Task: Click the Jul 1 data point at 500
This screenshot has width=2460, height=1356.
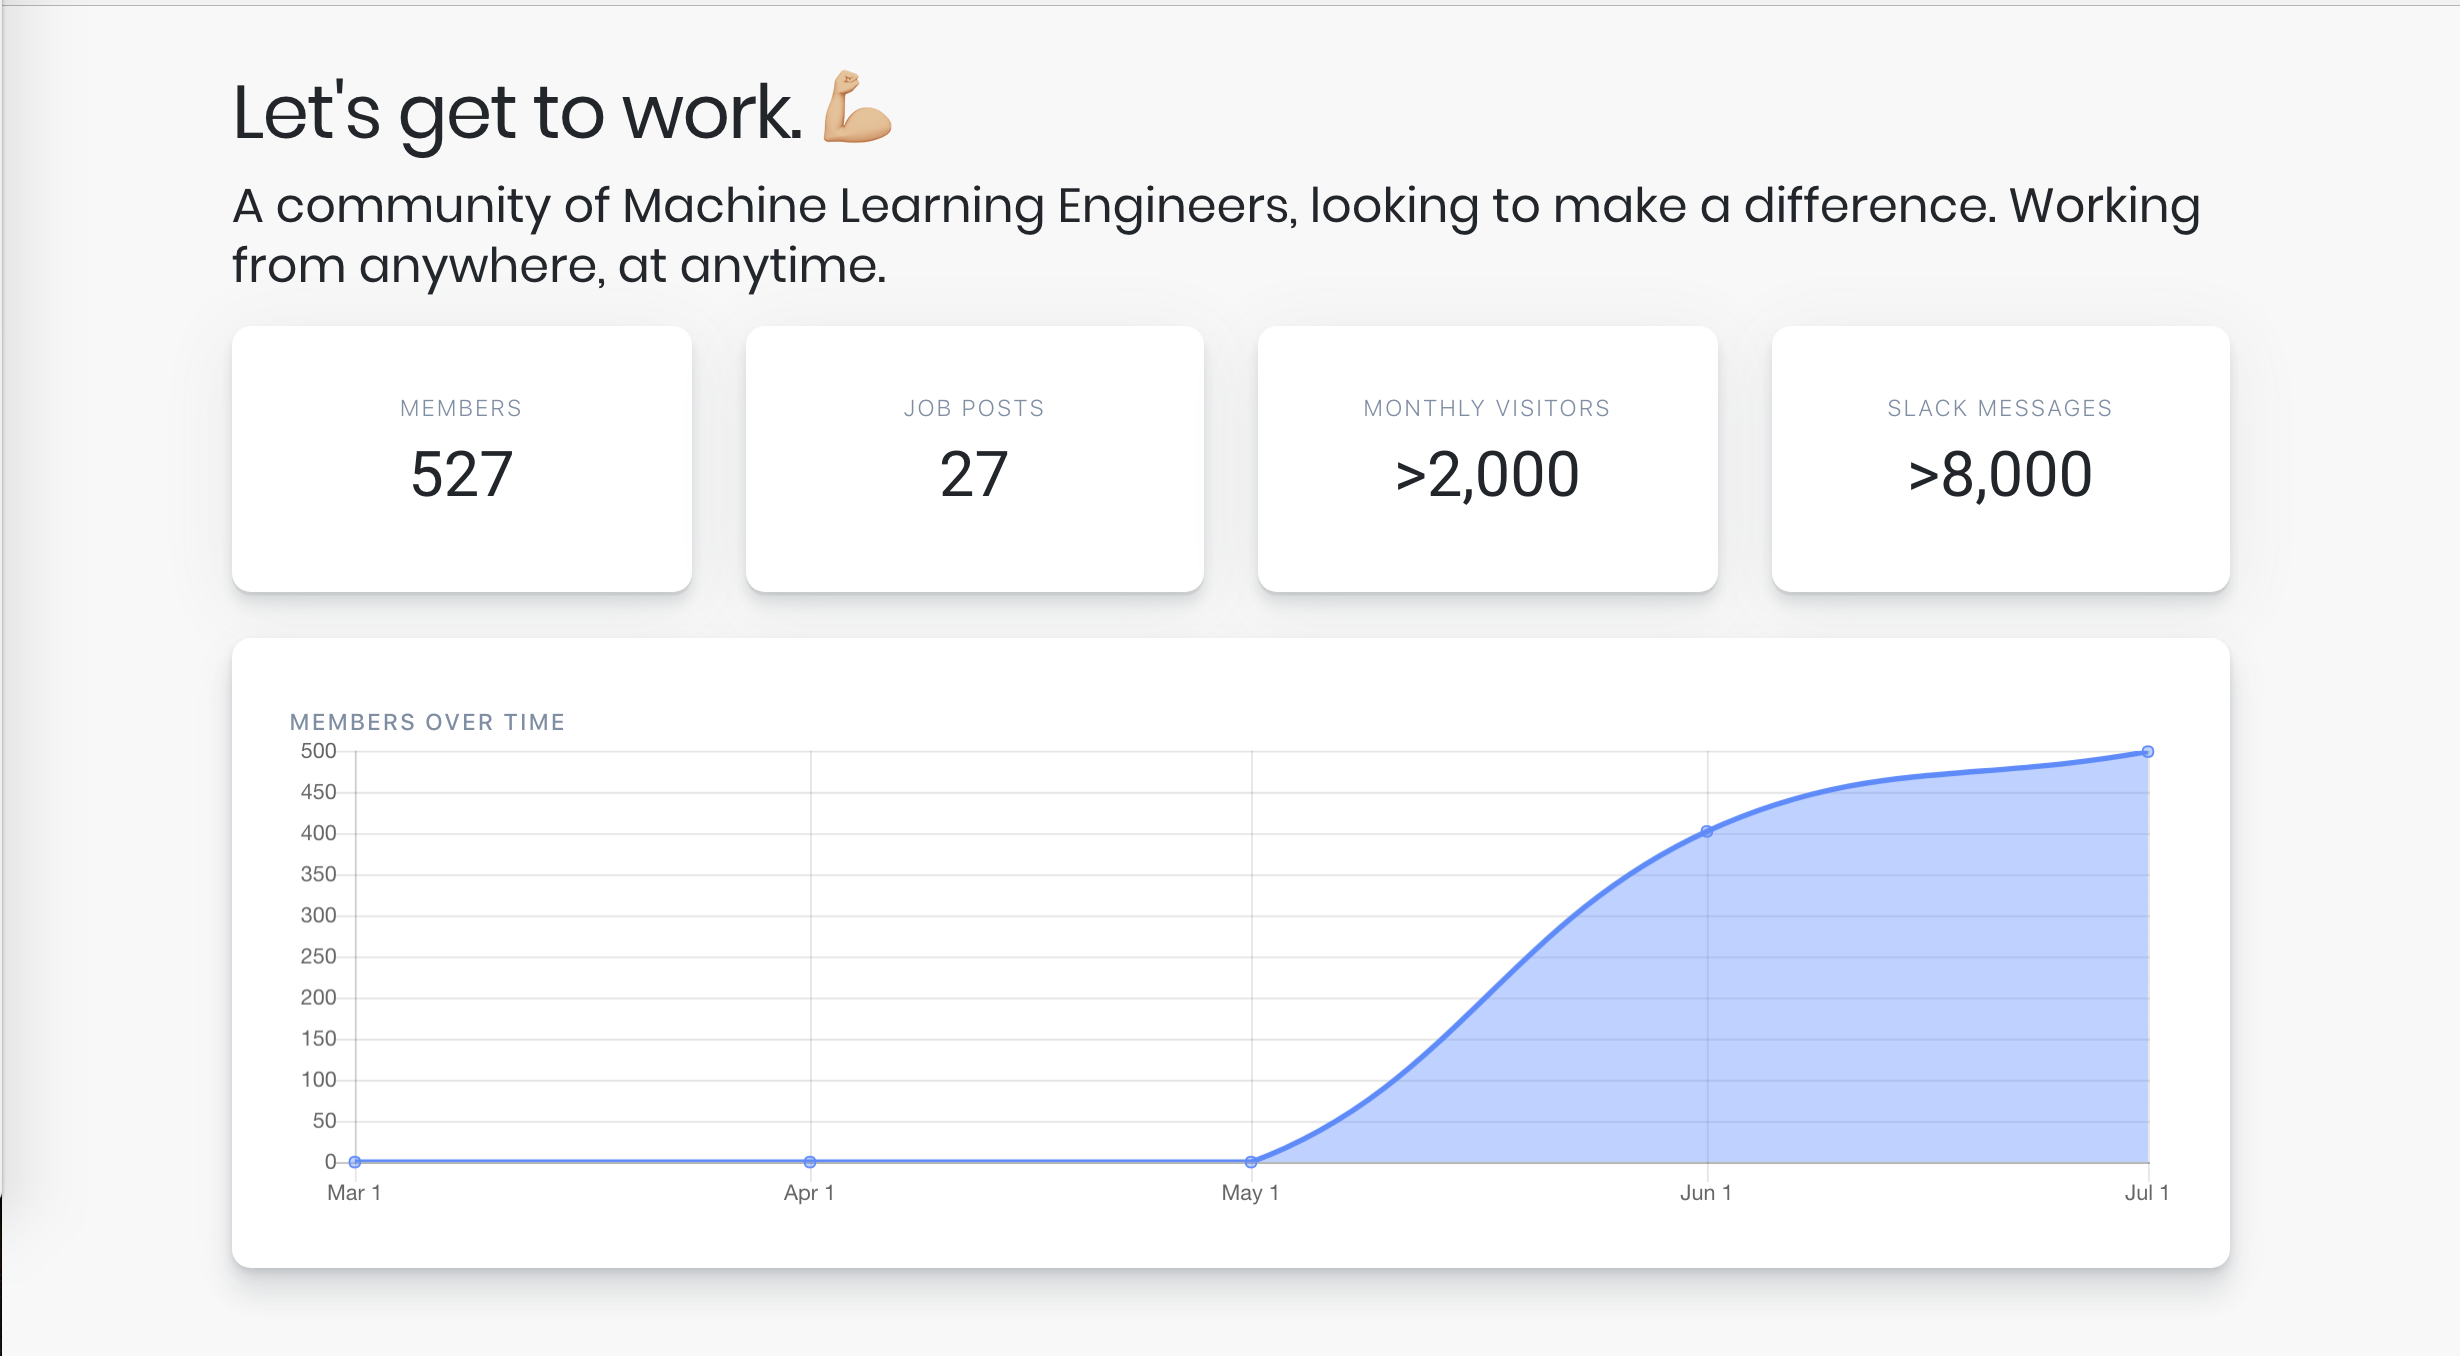Action: coord(2148,752)
